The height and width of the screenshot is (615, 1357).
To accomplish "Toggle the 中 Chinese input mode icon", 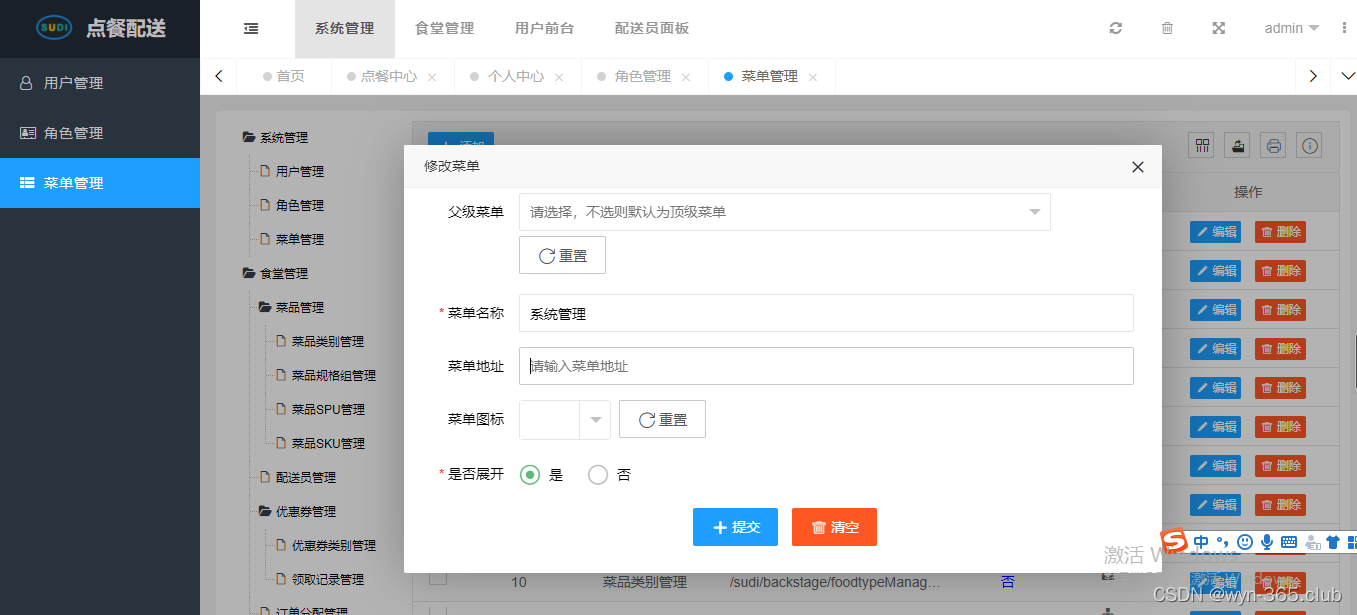I will pos(1201,542).
